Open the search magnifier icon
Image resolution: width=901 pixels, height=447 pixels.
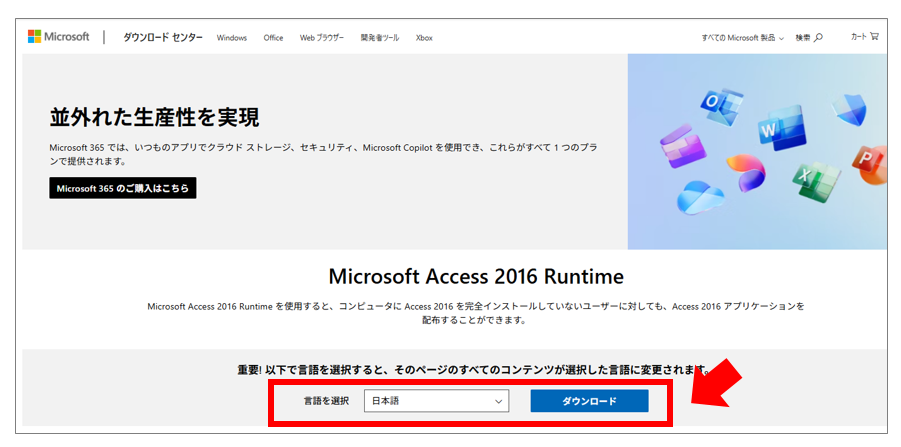(x=818, y=37)
